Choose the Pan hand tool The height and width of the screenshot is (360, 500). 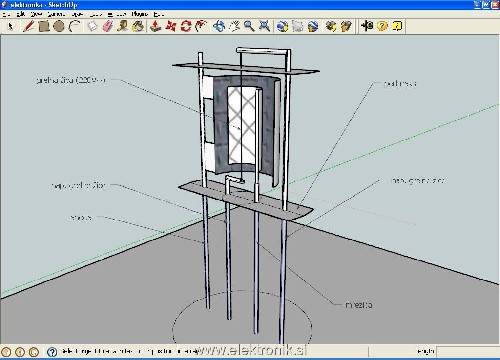tap(234, 26)
